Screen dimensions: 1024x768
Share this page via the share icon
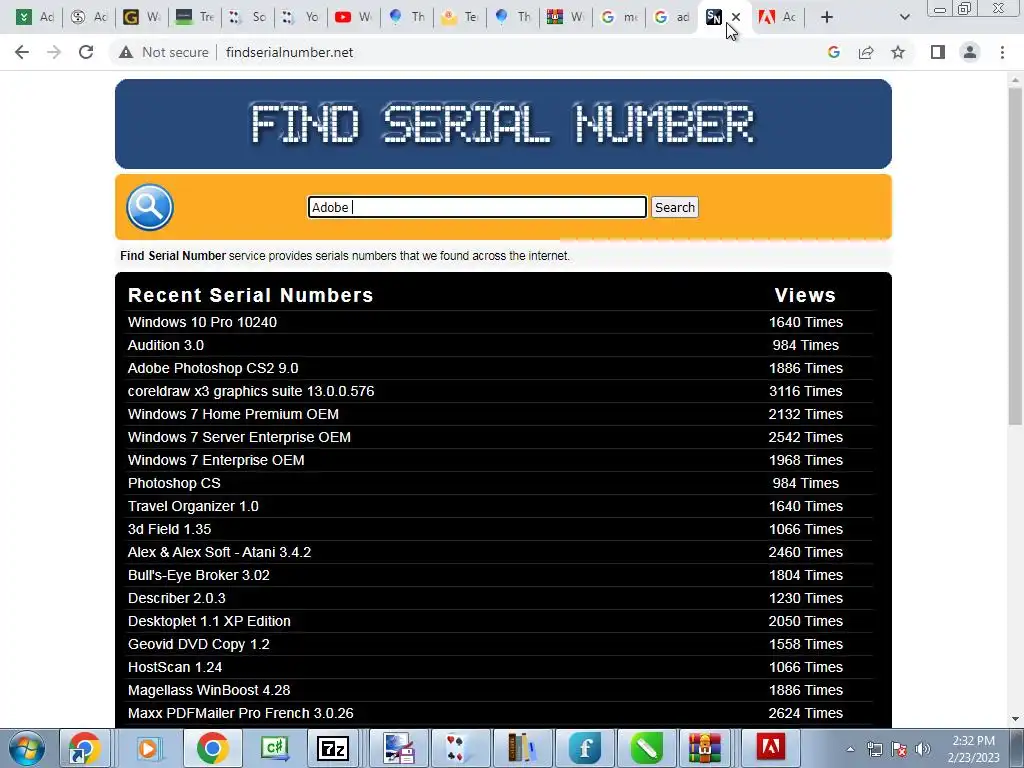point(866,52)
